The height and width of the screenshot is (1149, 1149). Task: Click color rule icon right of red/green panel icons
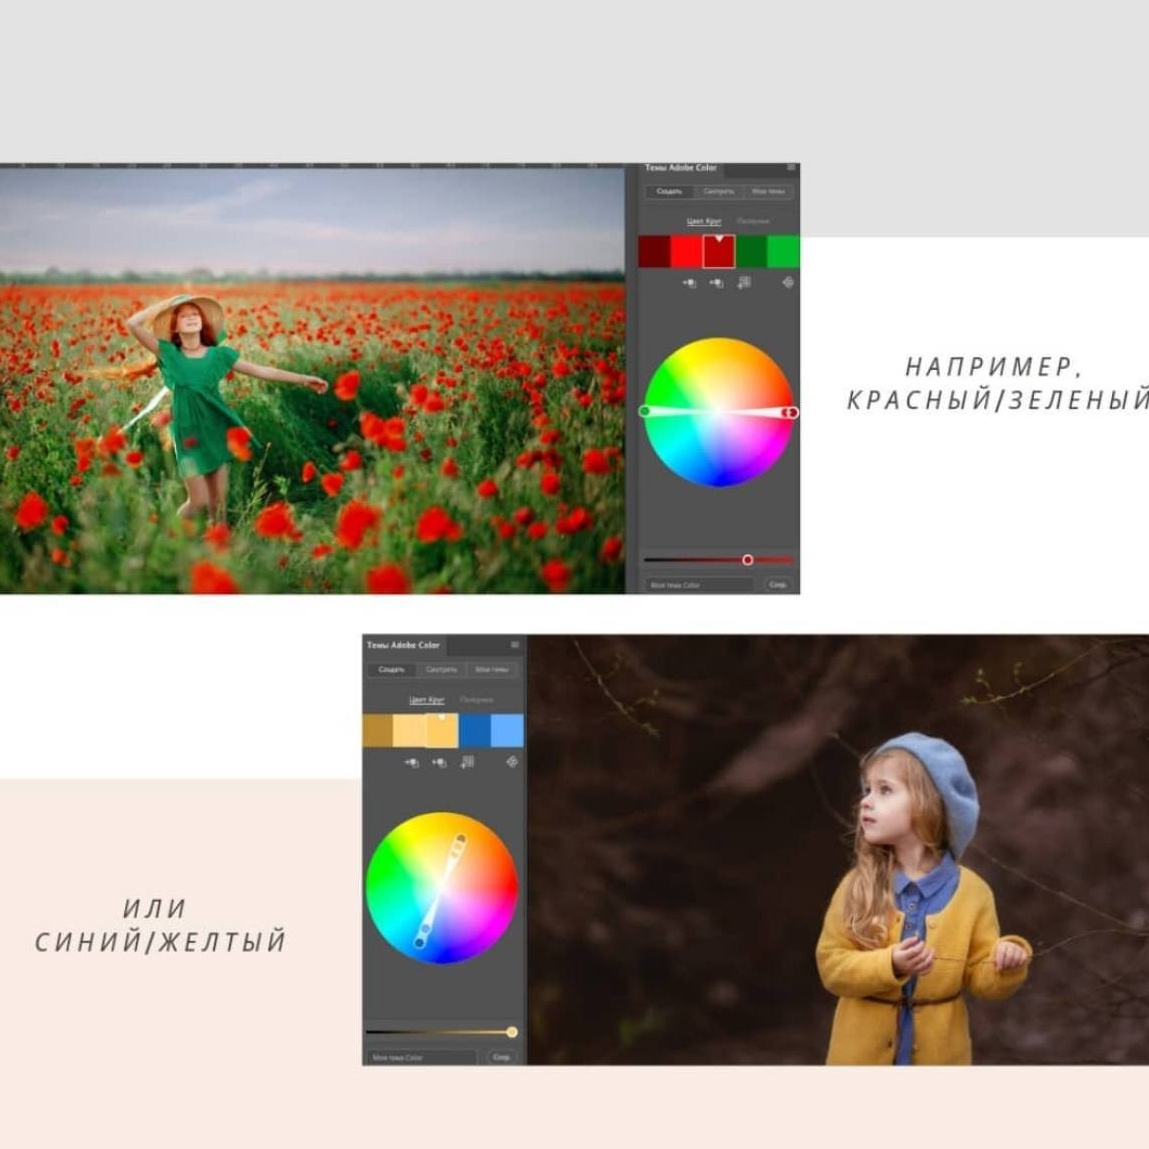[788, 283]
